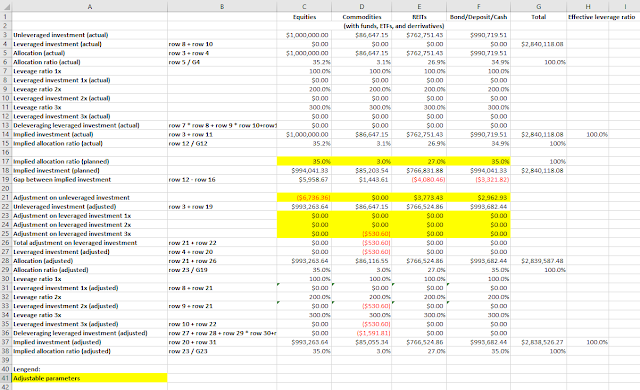Select yellow 3.0% planned Commodities cell
Image resolution: width=640 pixels, height=390 pixels.
coord(362,162)
